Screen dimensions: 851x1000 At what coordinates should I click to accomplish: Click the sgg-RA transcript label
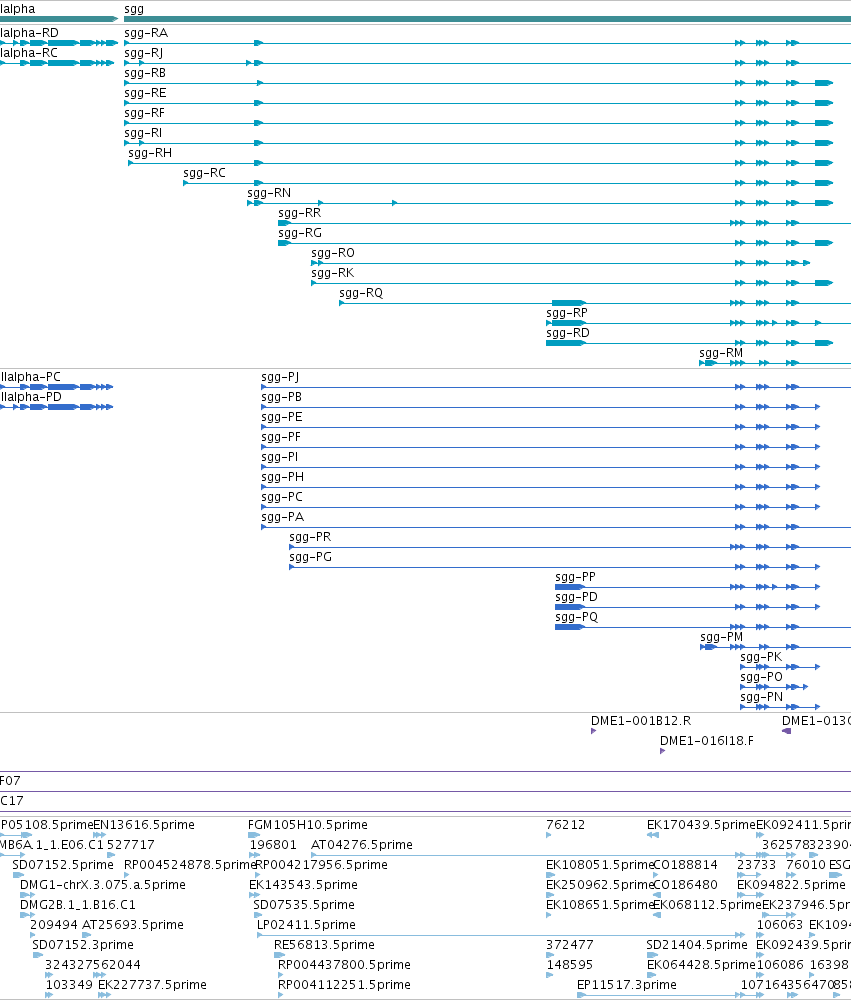[x=146, y=33]
